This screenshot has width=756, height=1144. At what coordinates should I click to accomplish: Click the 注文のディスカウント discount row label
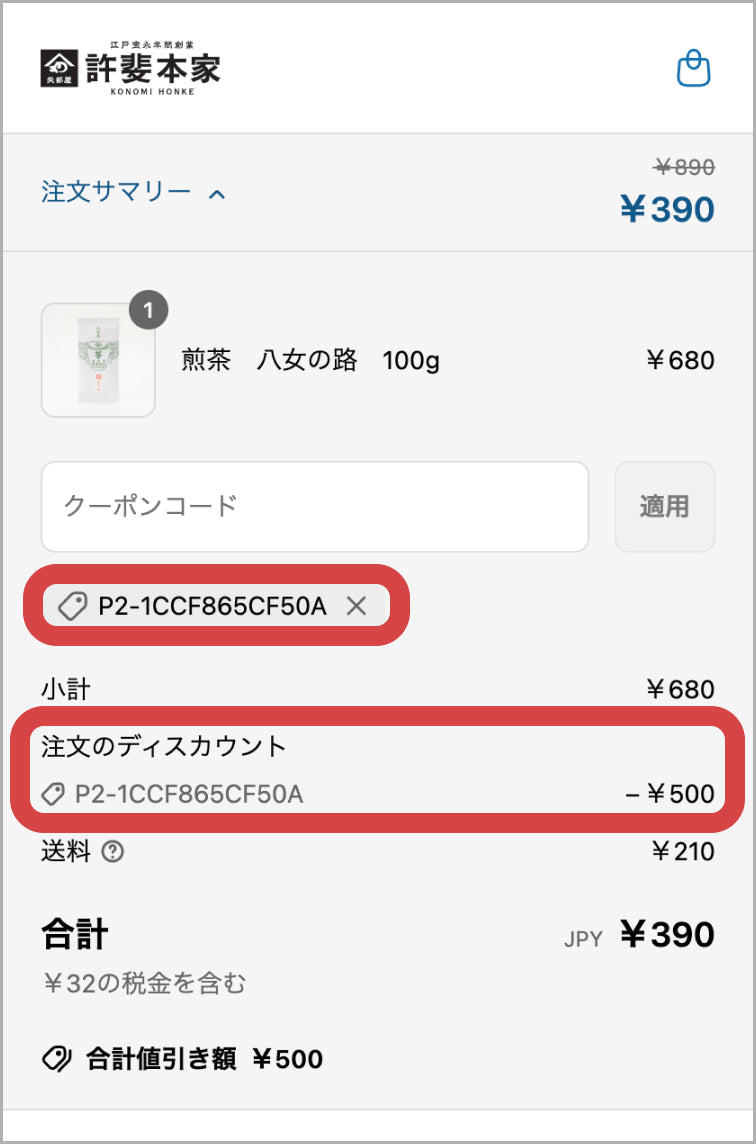163,746
